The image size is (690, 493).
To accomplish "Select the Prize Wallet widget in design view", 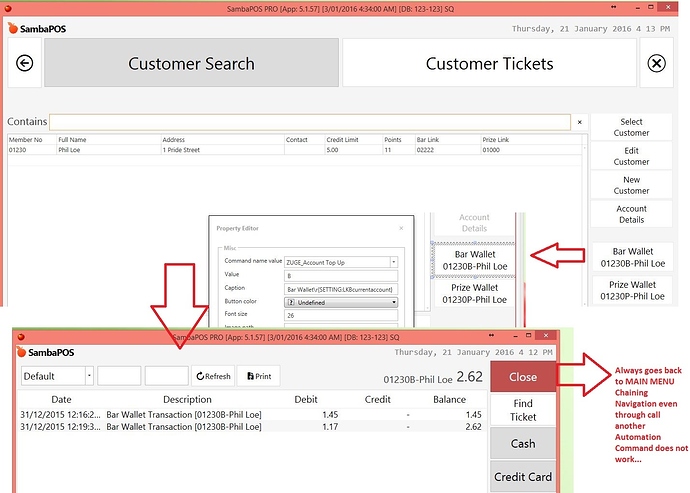I will [x=474, y=294].
